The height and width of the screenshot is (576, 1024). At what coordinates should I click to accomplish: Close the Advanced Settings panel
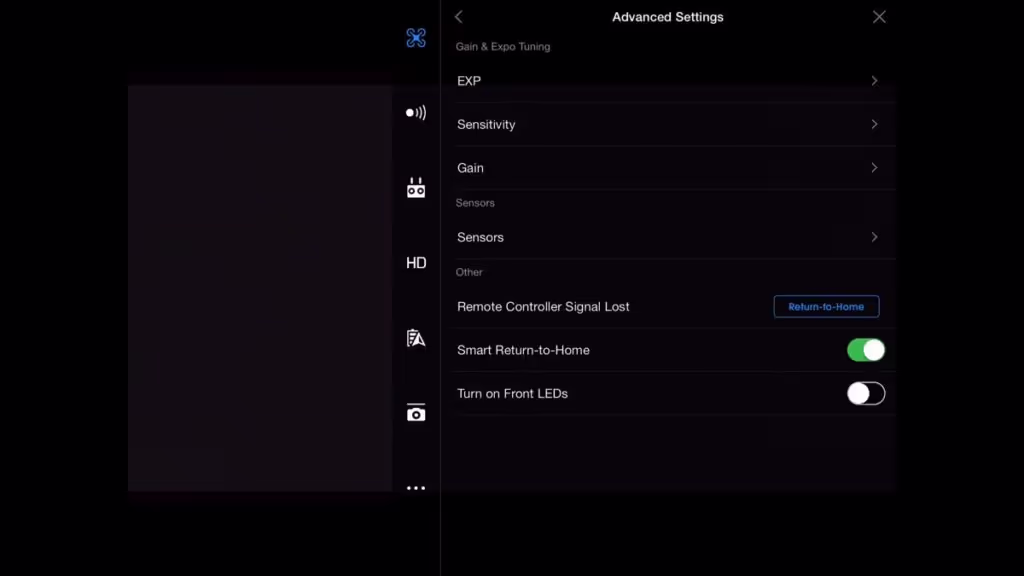[x=879, y=17]
